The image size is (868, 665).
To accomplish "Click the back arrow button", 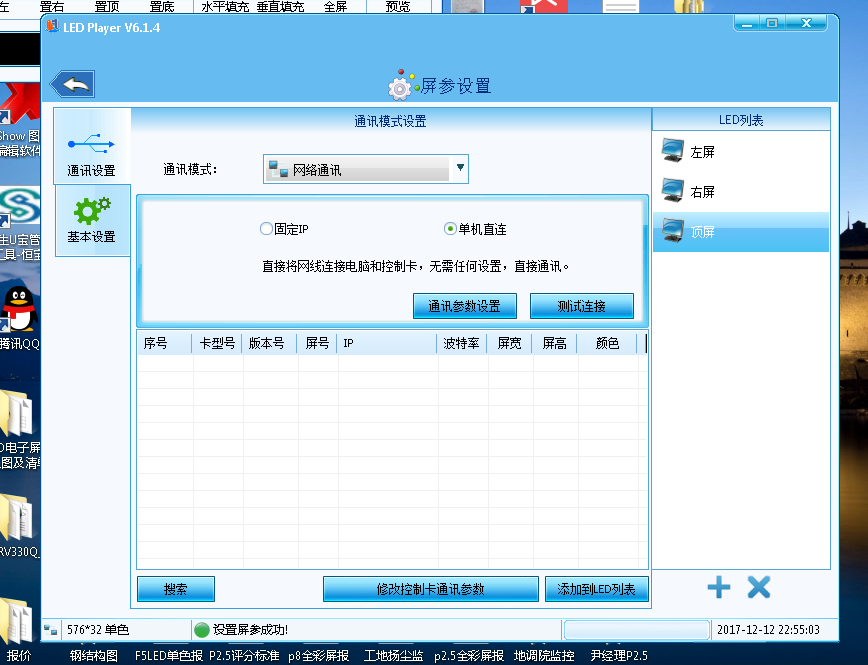I will pyautogui.click(x=72, y=84).
